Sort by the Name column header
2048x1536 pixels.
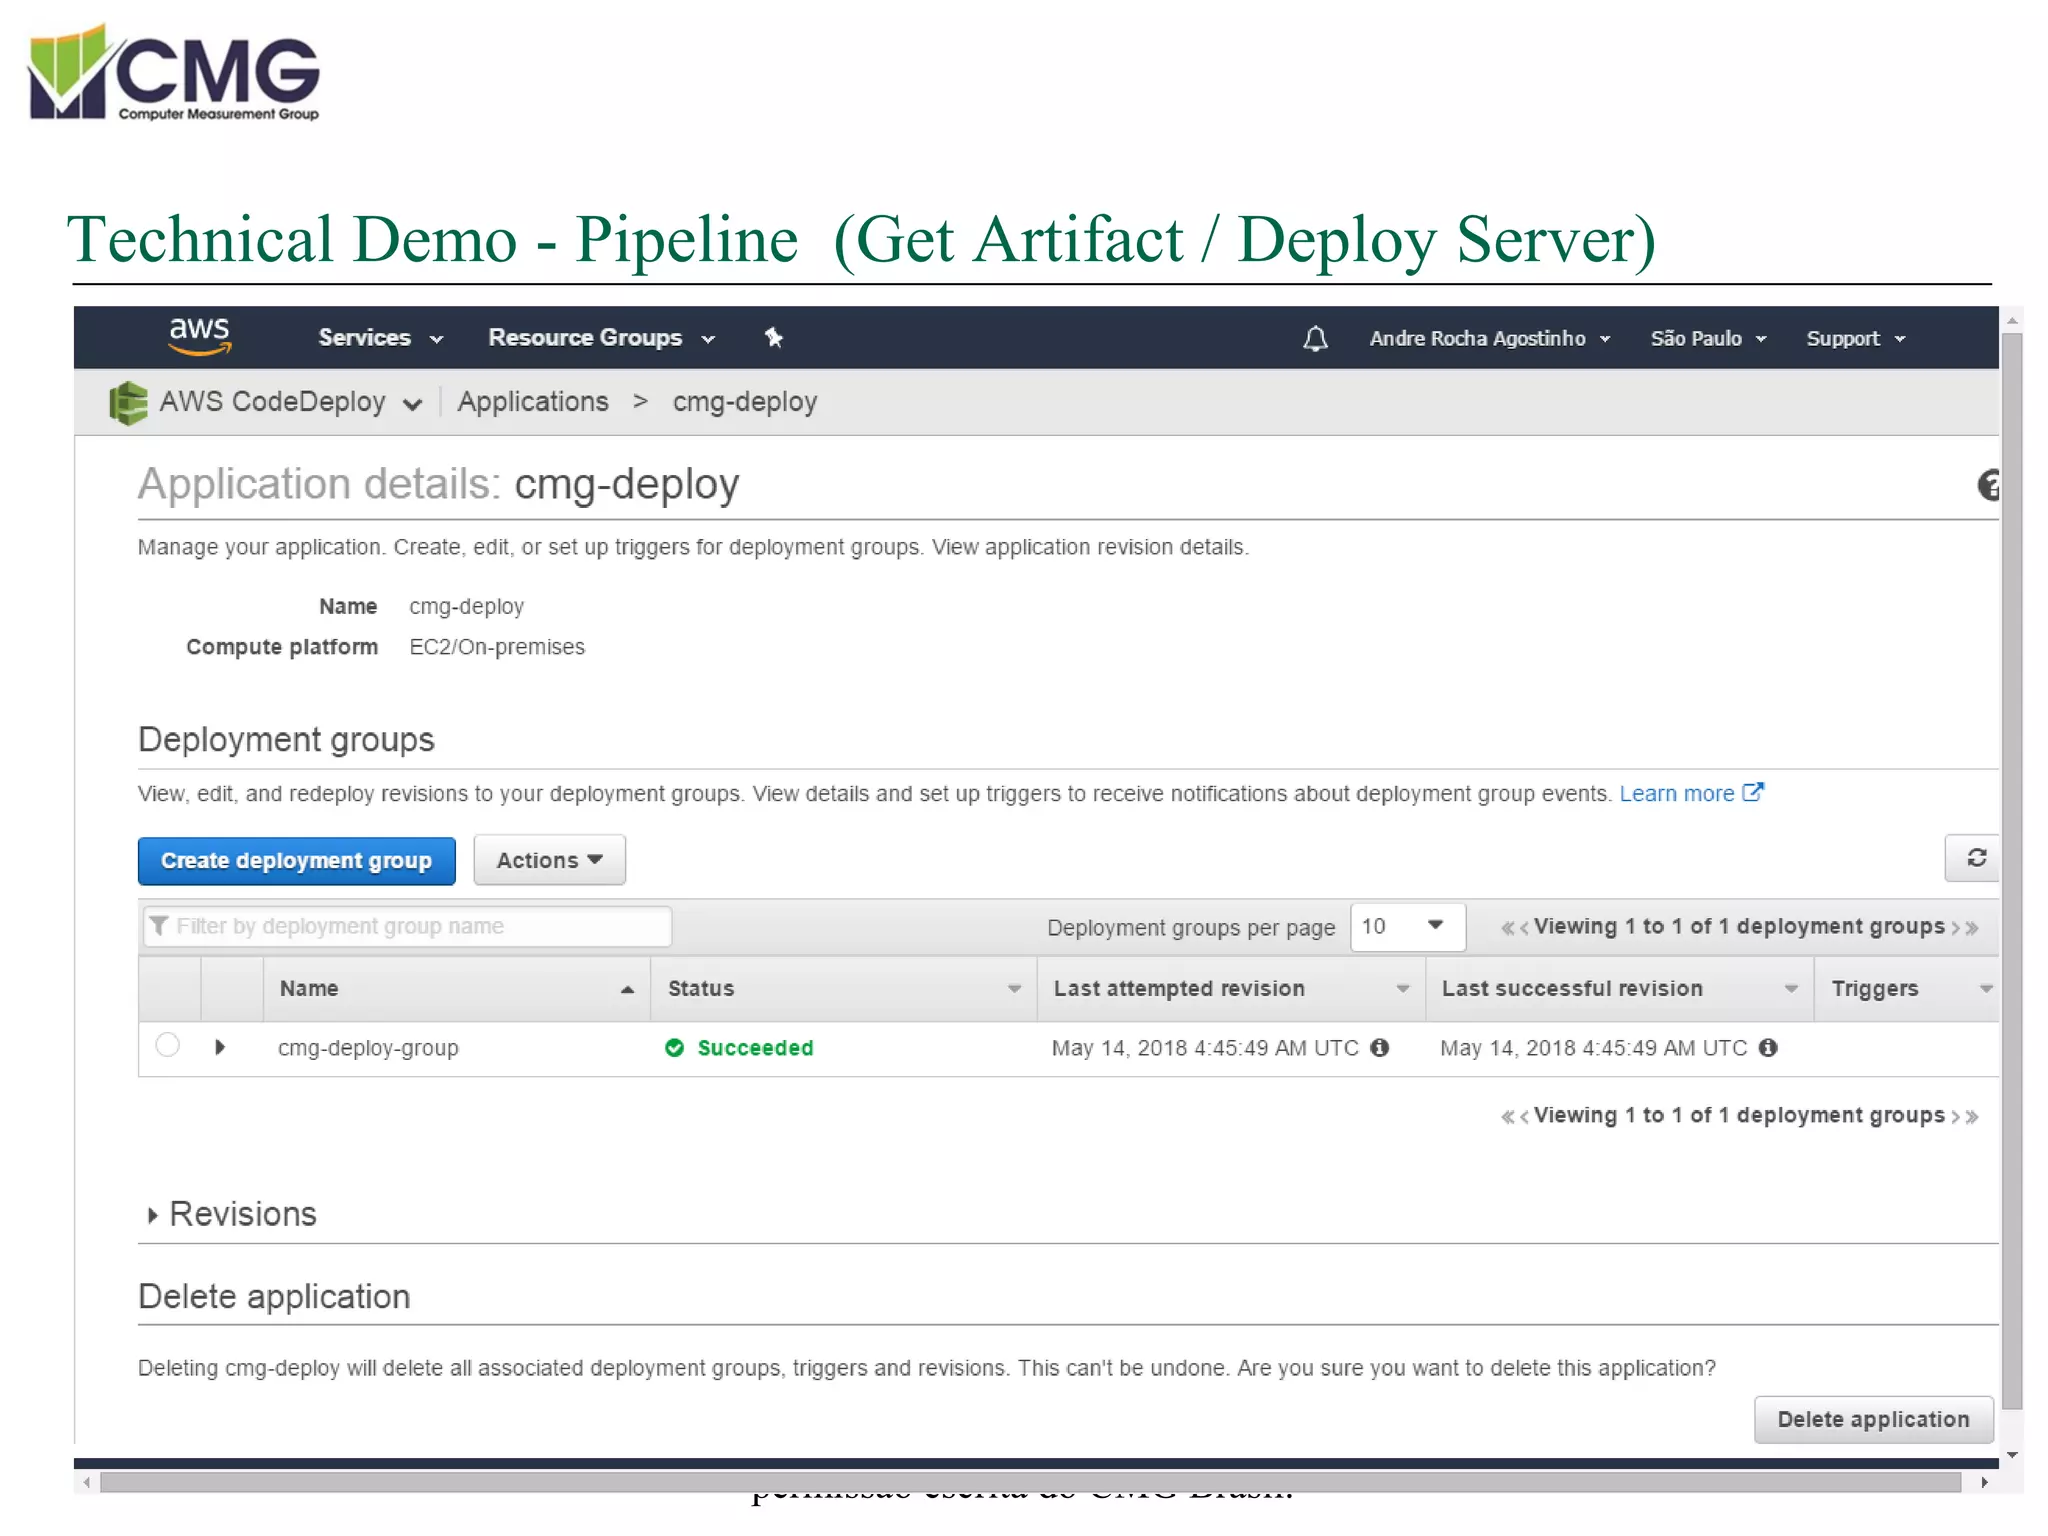coord(457,989)
